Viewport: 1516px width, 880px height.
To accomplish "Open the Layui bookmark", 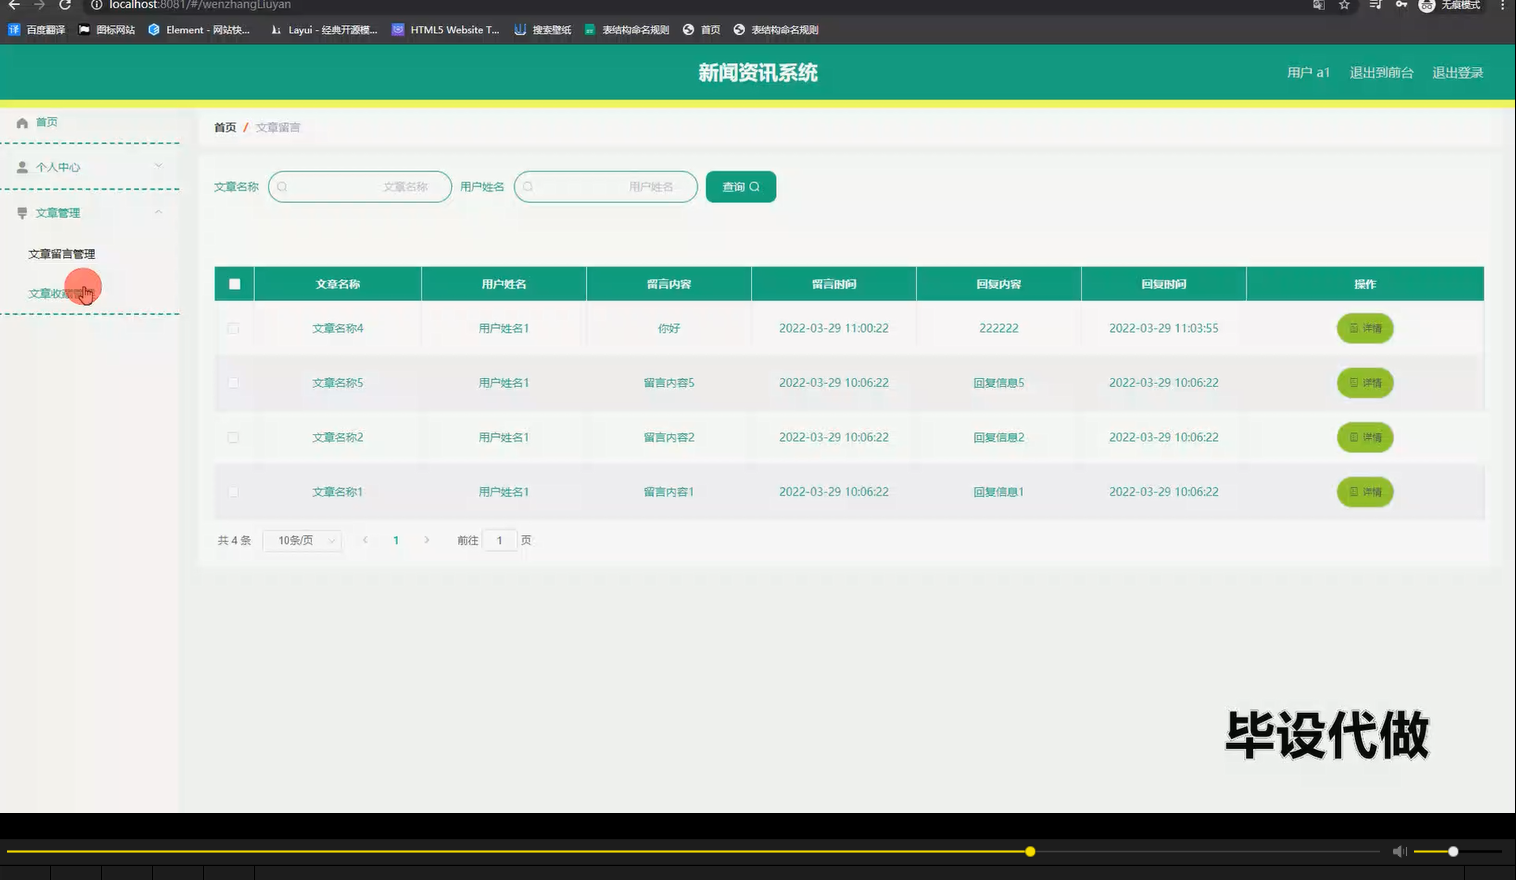I will pos(324,30).
